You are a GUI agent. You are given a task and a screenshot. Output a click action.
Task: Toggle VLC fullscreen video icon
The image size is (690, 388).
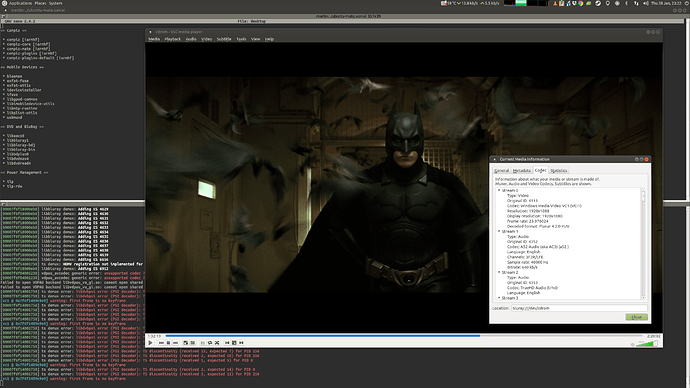(x=186, y=343)
